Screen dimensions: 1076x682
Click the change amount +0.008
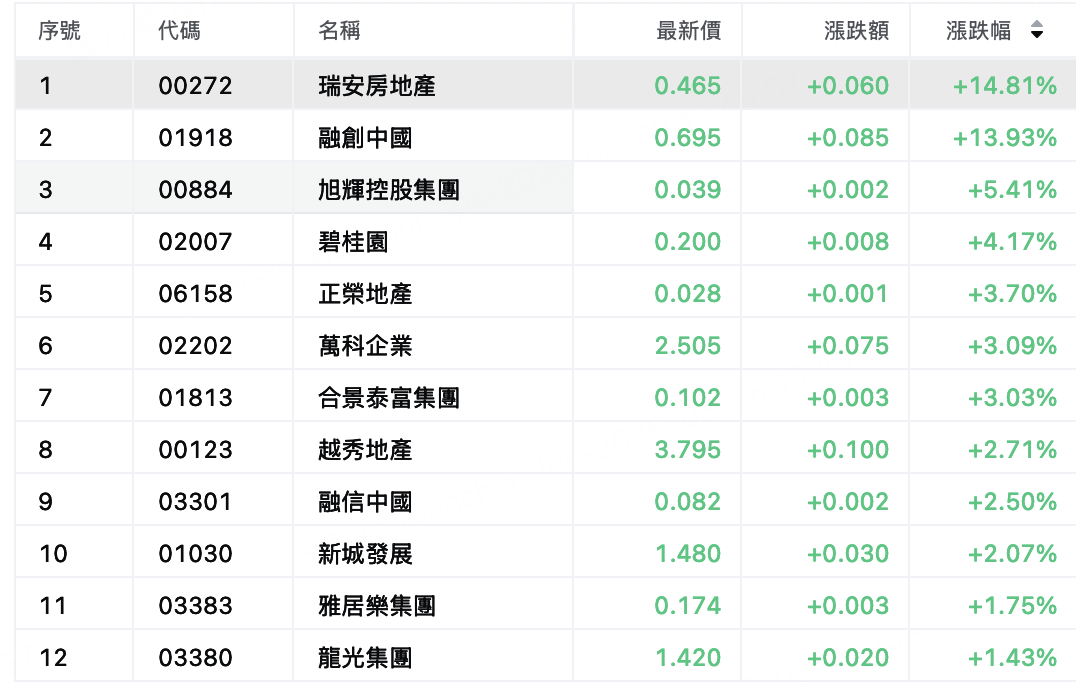(847, 242)
